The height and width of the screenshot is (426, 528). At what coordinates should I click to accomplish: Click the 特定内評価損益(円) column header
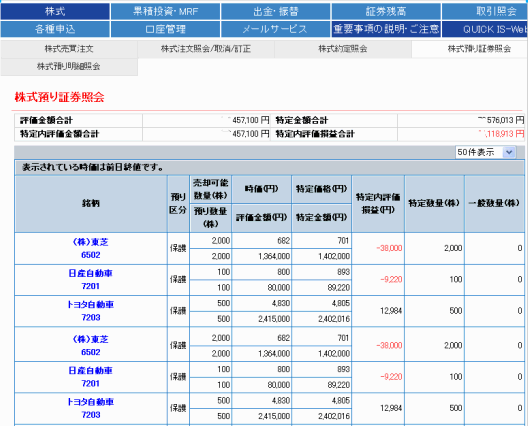tap(378, 204)
